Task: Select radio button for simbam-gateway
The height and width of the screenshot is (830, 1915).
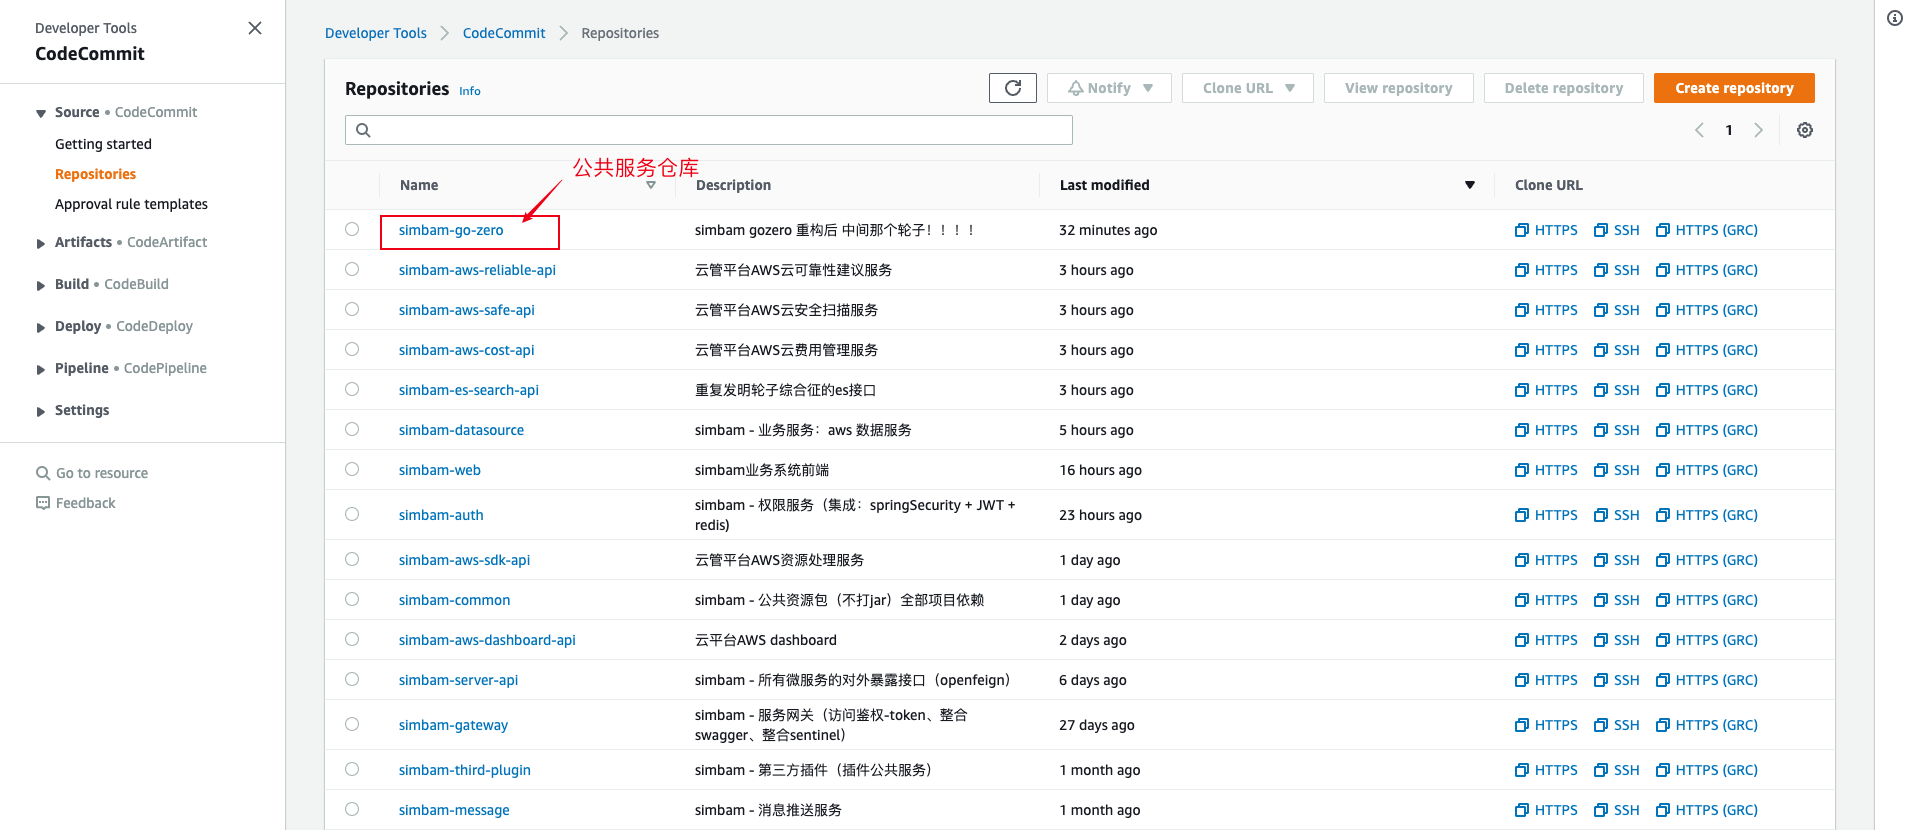Action: tap(352, 724)
